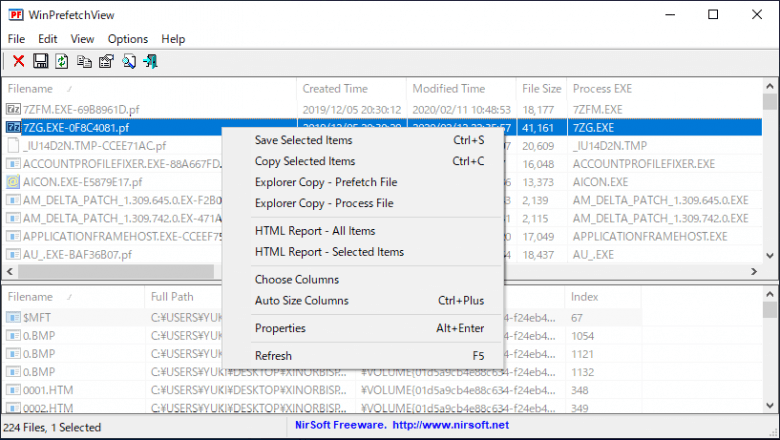Open Choose Columns from context menu

coord(363,279)
